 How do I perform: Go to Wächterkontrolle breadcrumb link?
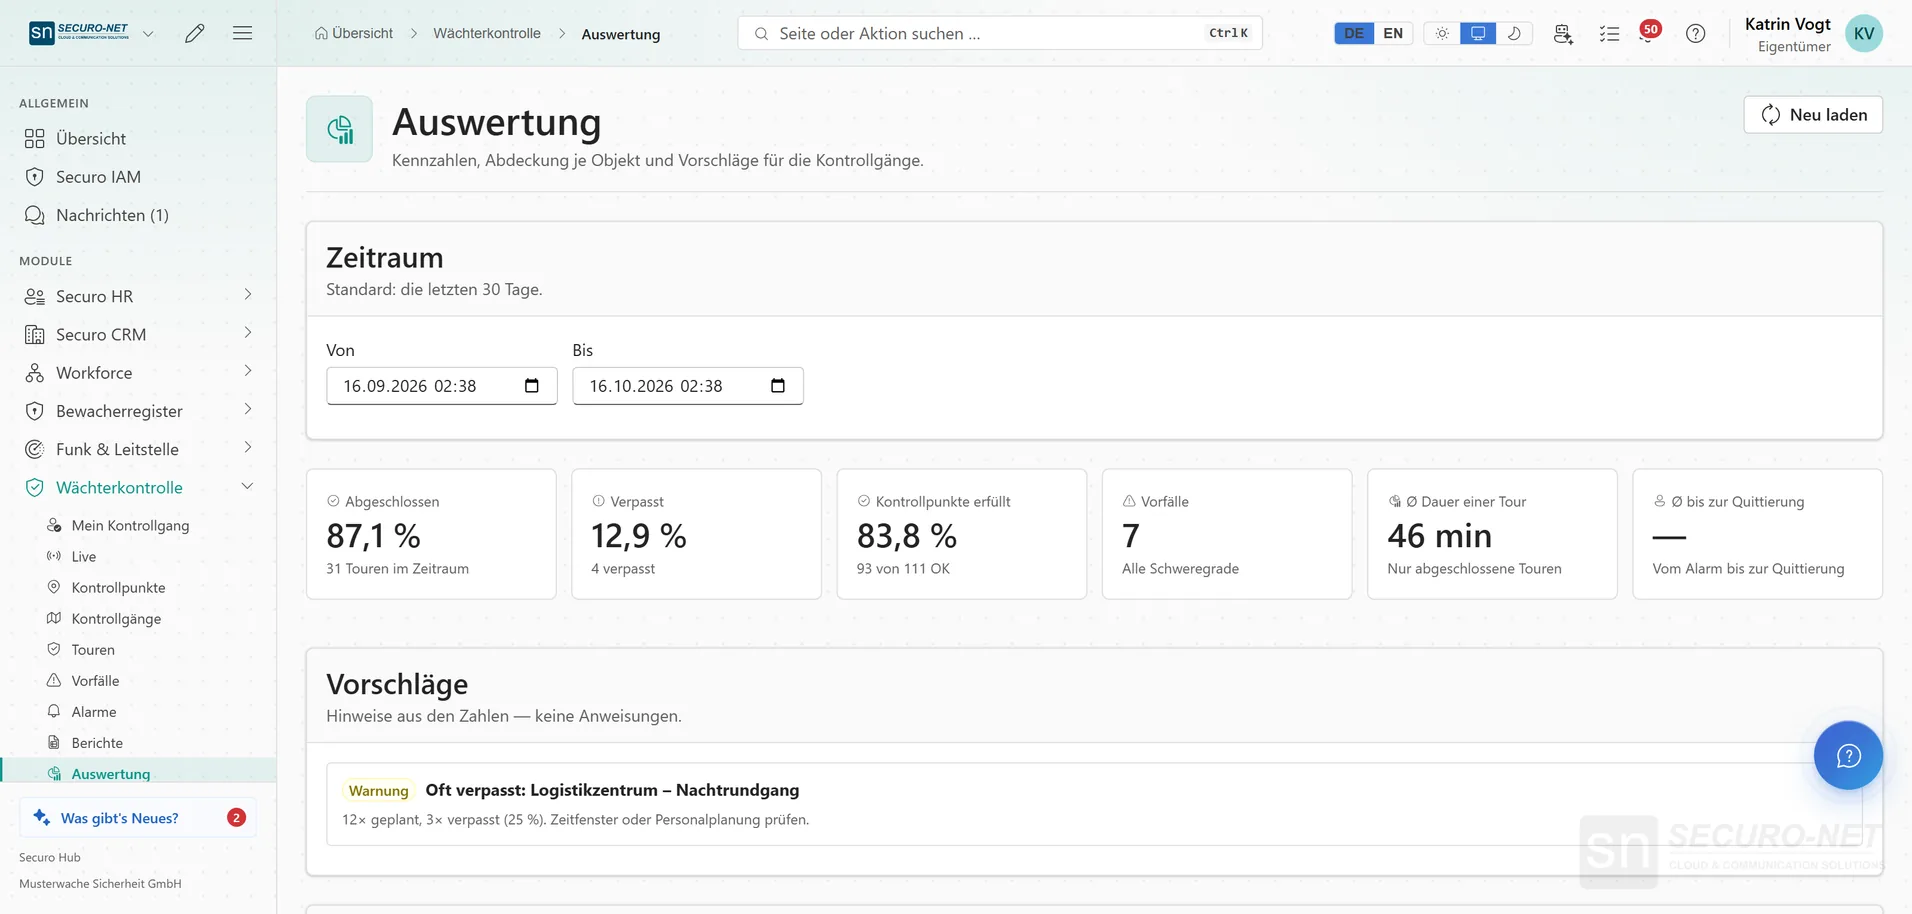(x=487, y=33)
